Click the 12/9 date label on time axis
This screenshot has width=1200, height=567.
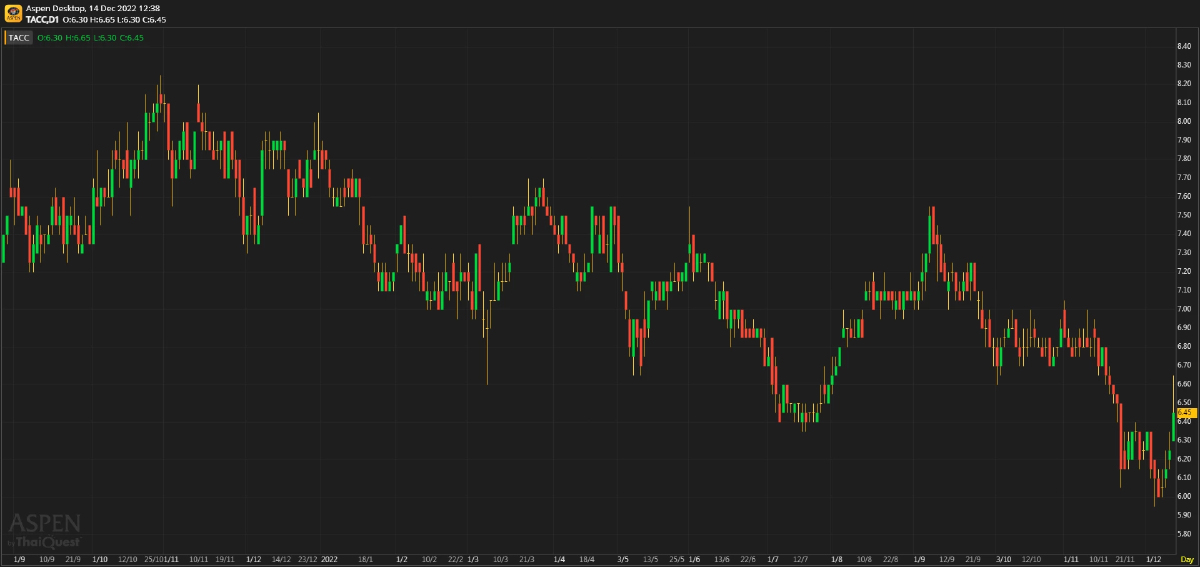[947, 559]
